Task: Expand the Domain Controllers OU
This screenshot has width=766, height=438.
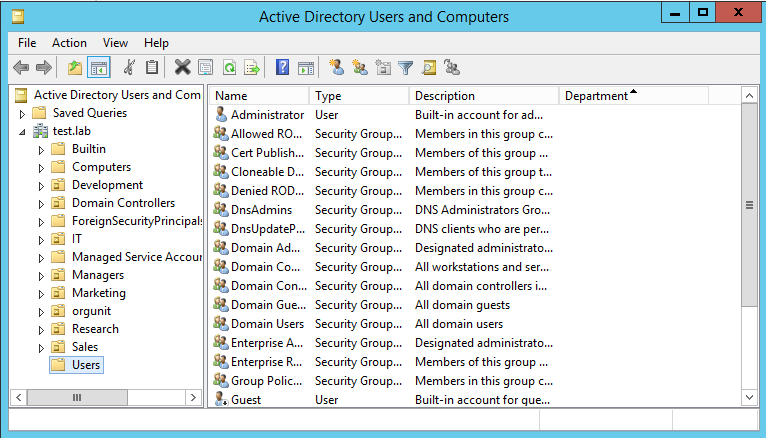Action: (x=41, y=204)
